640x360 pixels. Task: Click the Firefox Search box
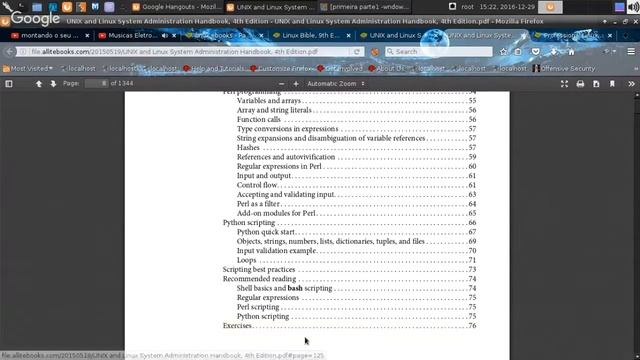[x=439, y=52]
